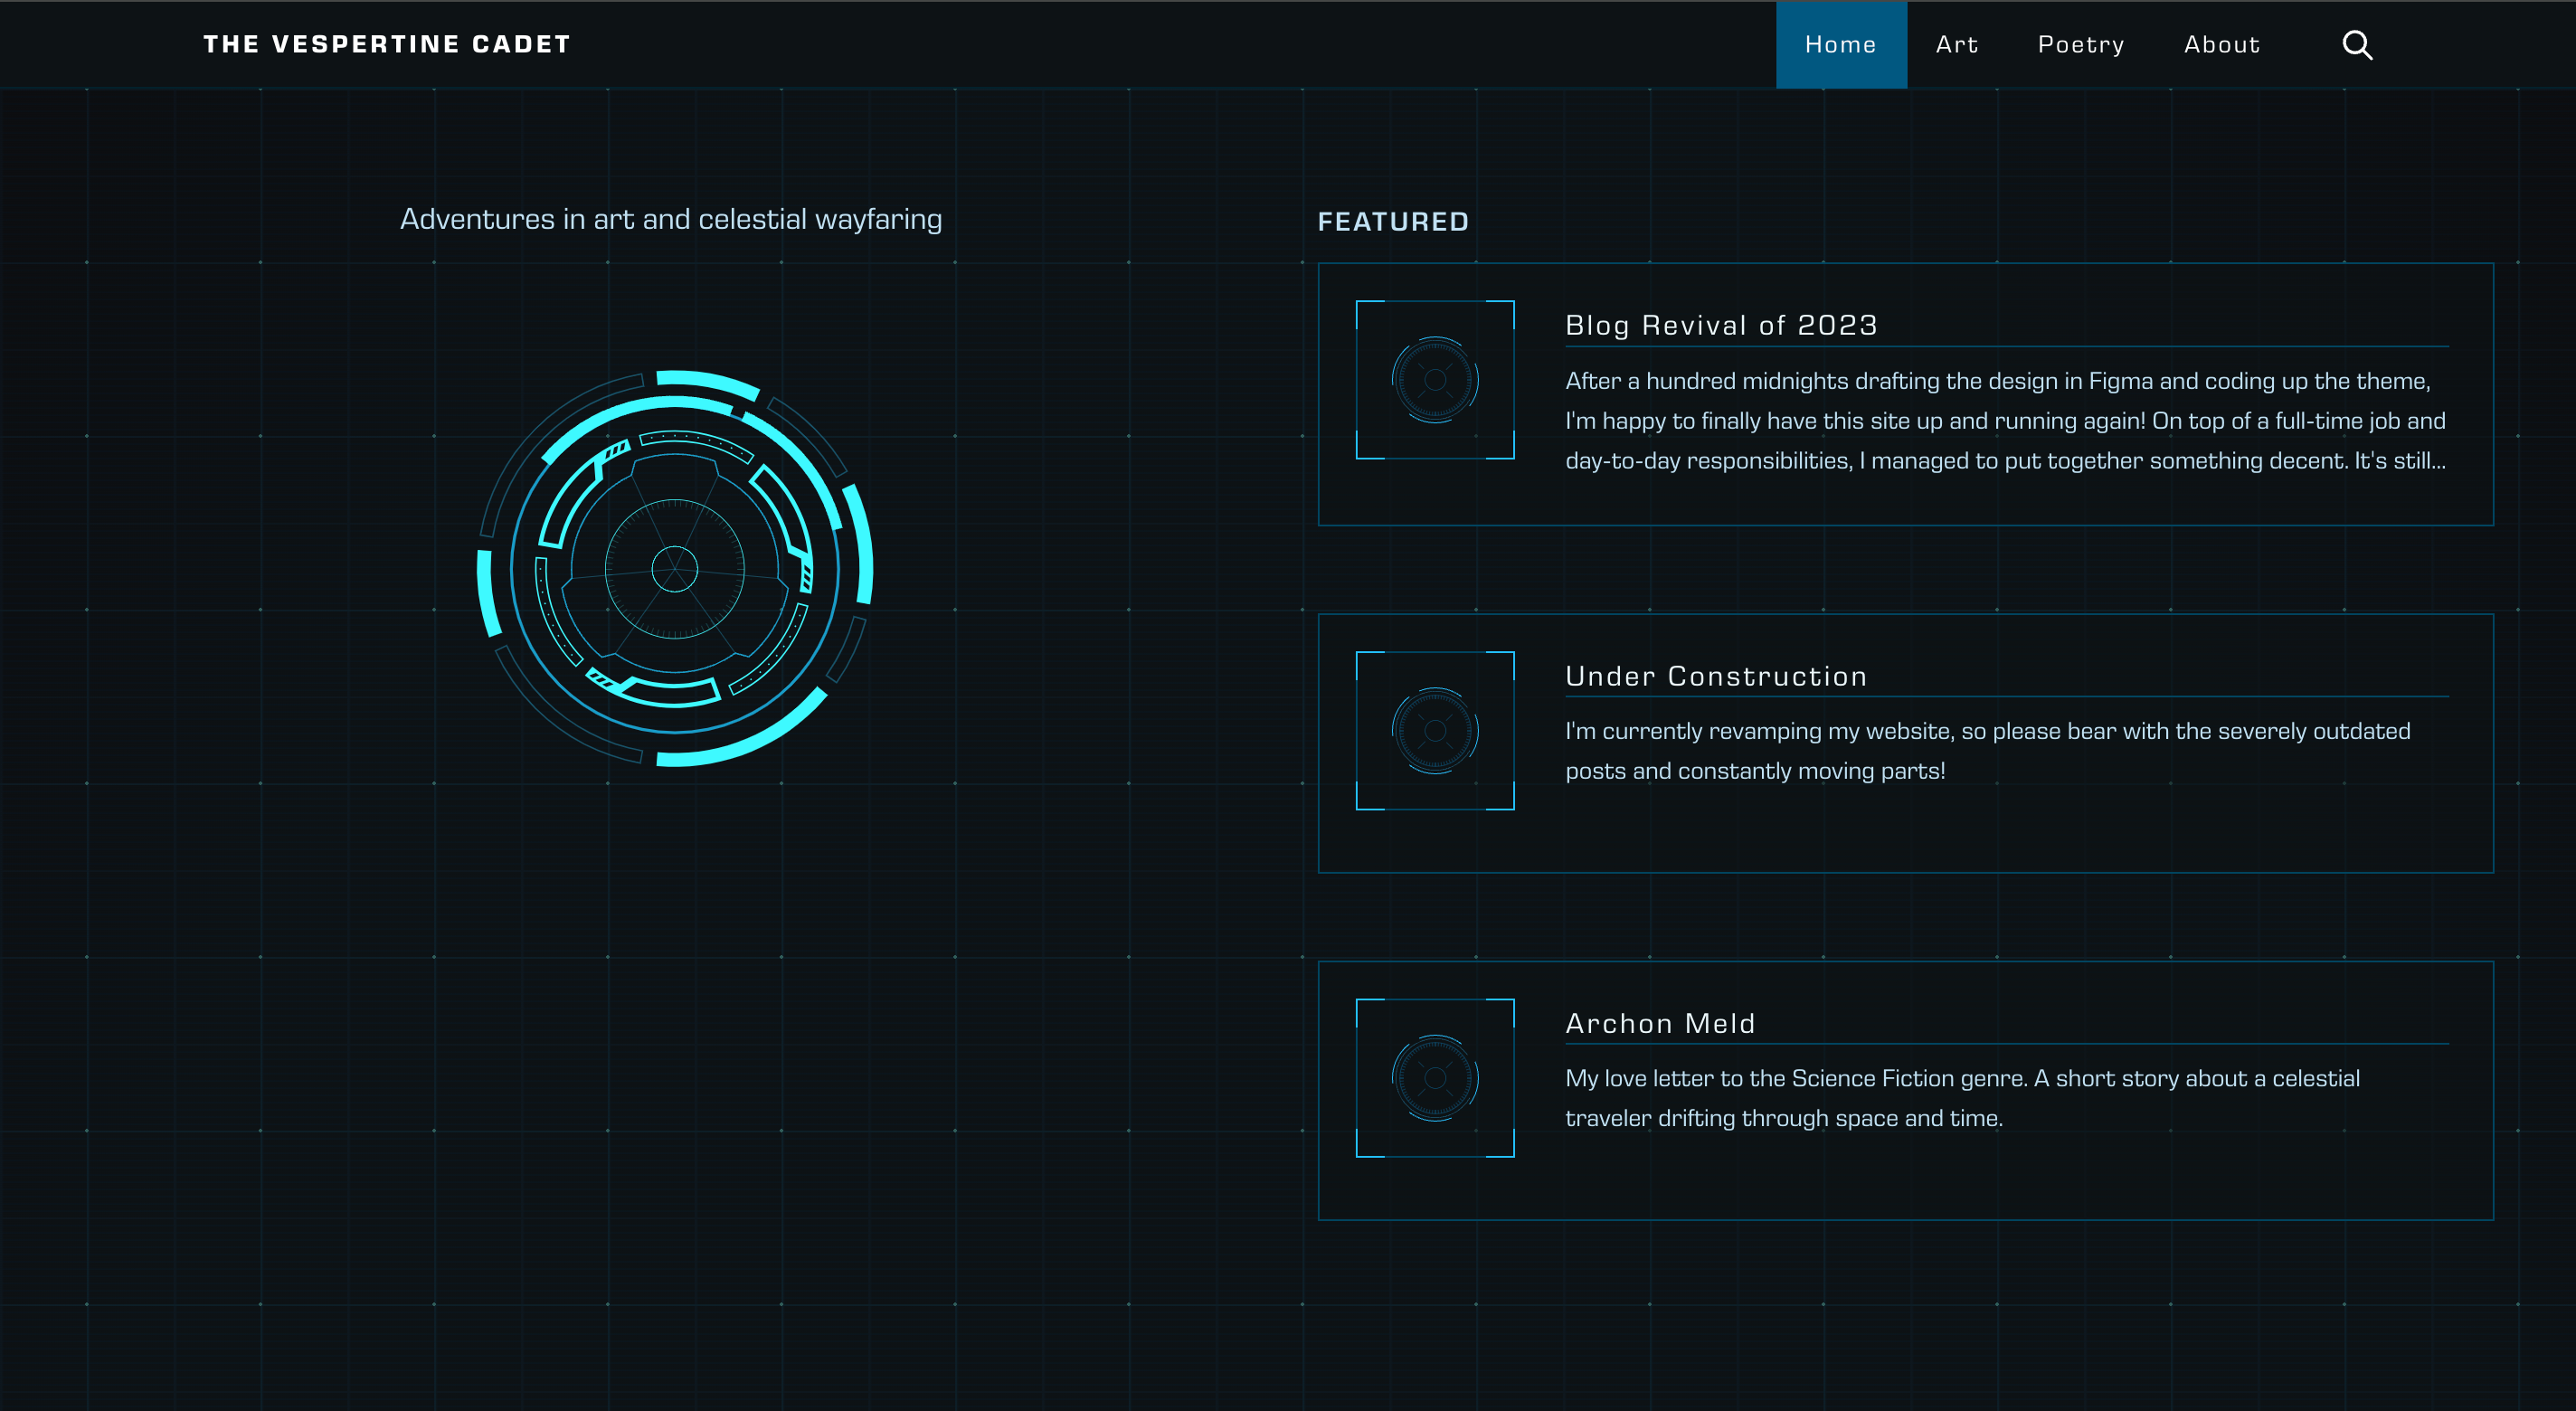This screenshot has width=2576, height=1411.
Task: Click The Vespertine Cadet site title
Action: click(387, 44)
